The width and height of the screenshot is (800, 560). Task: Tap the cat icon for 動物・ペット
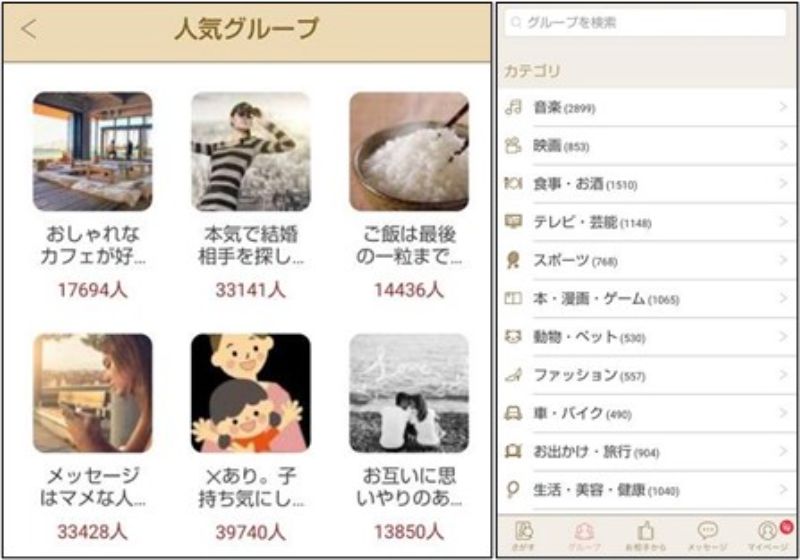513,337
